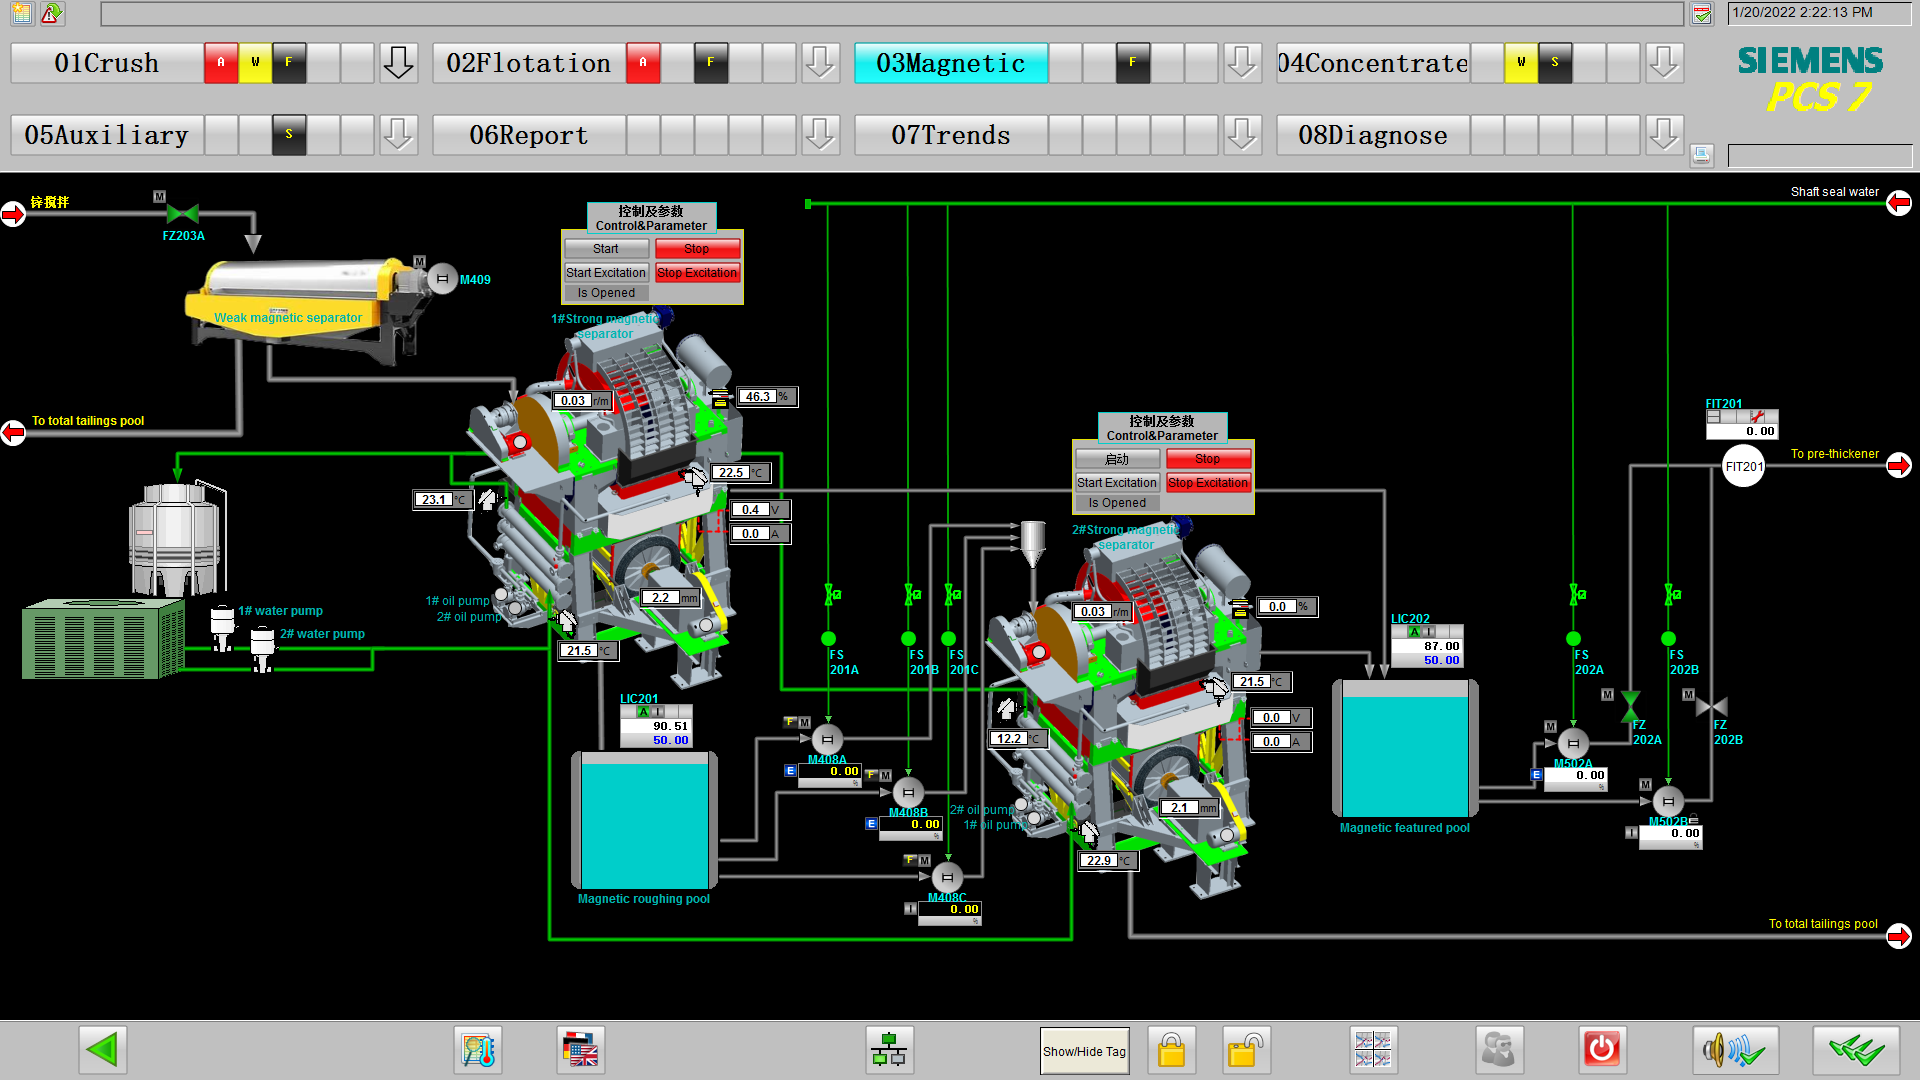Open the trend charts grid icon

1372,1050
